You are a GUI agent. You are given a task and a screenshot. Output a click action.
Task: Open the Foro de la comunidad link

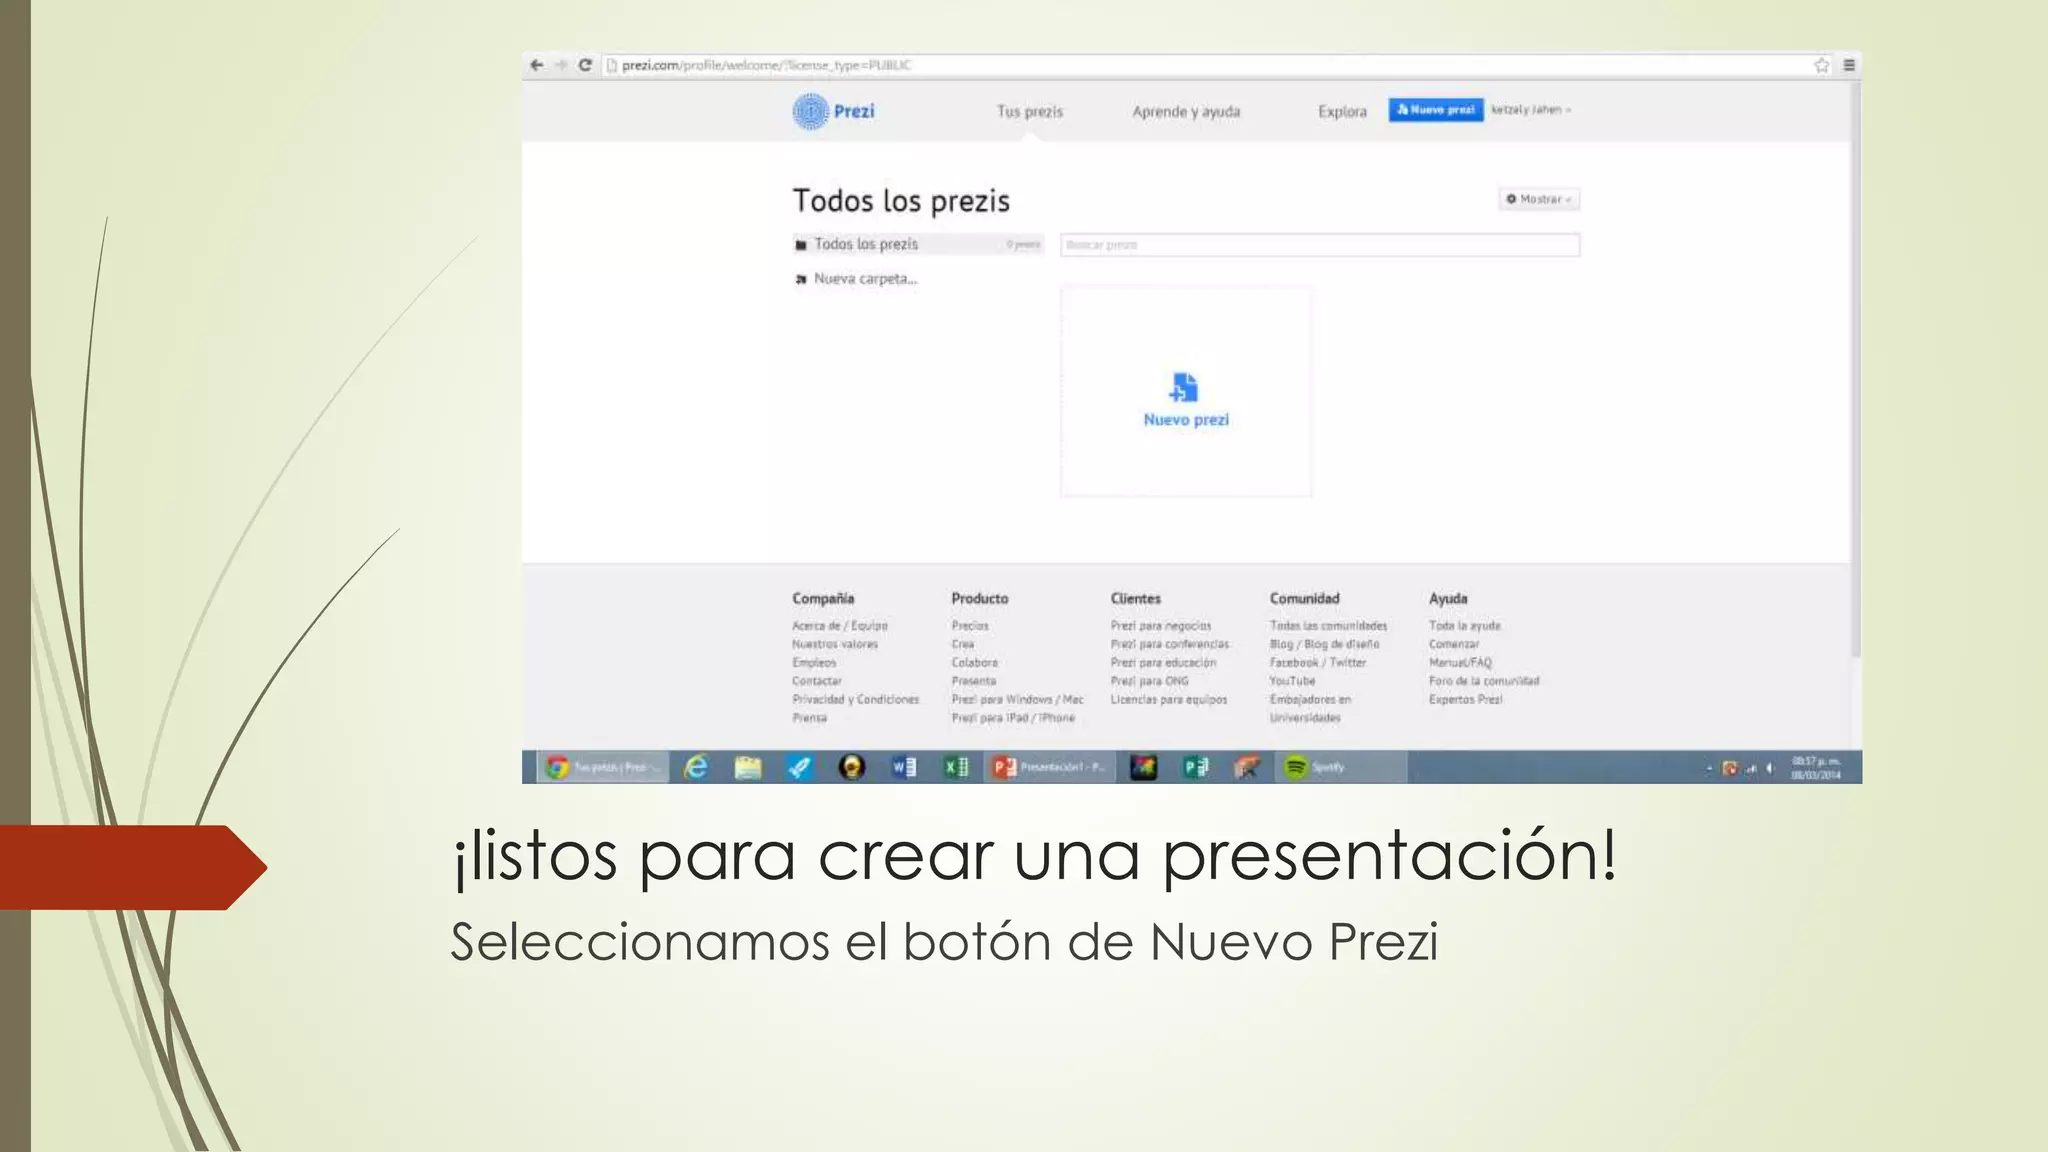(1483, 681)
